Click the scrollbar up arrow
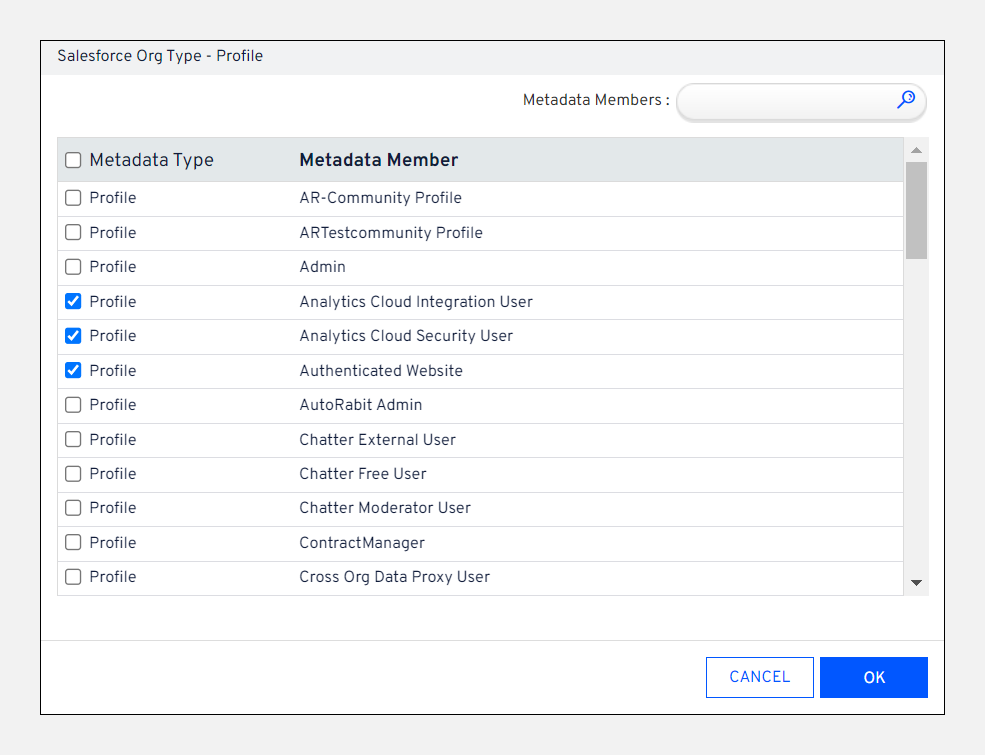This screenshot has height=755, width=985. tap(916, 150)
